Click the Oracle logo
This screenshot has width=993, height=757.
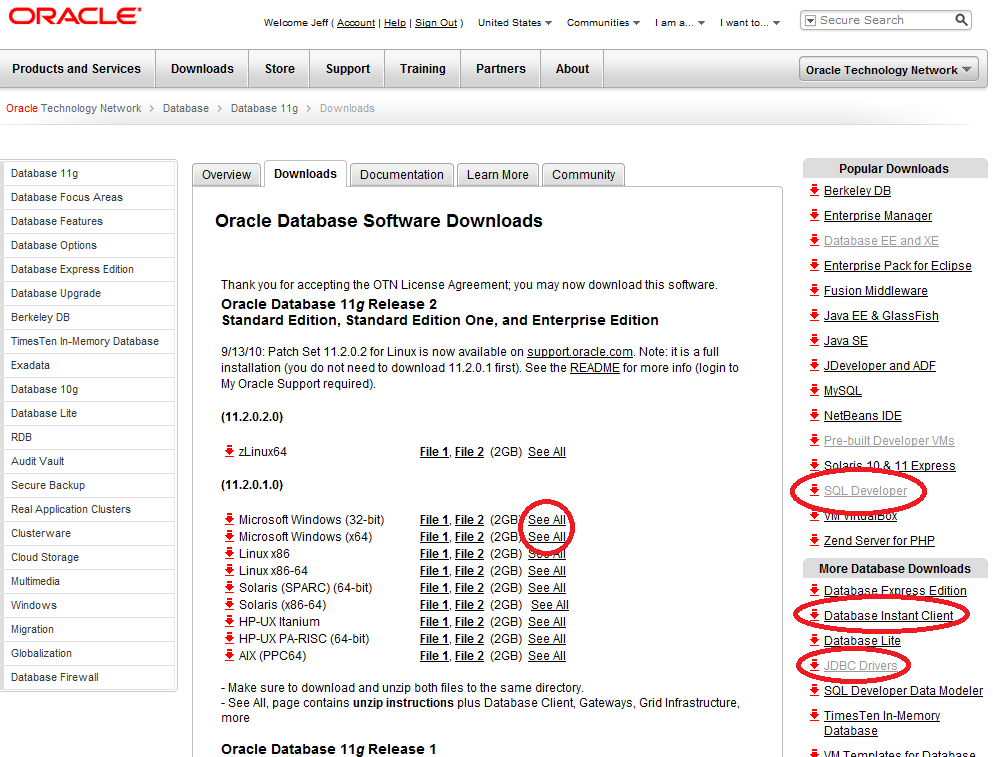click(x=75, y=16)
